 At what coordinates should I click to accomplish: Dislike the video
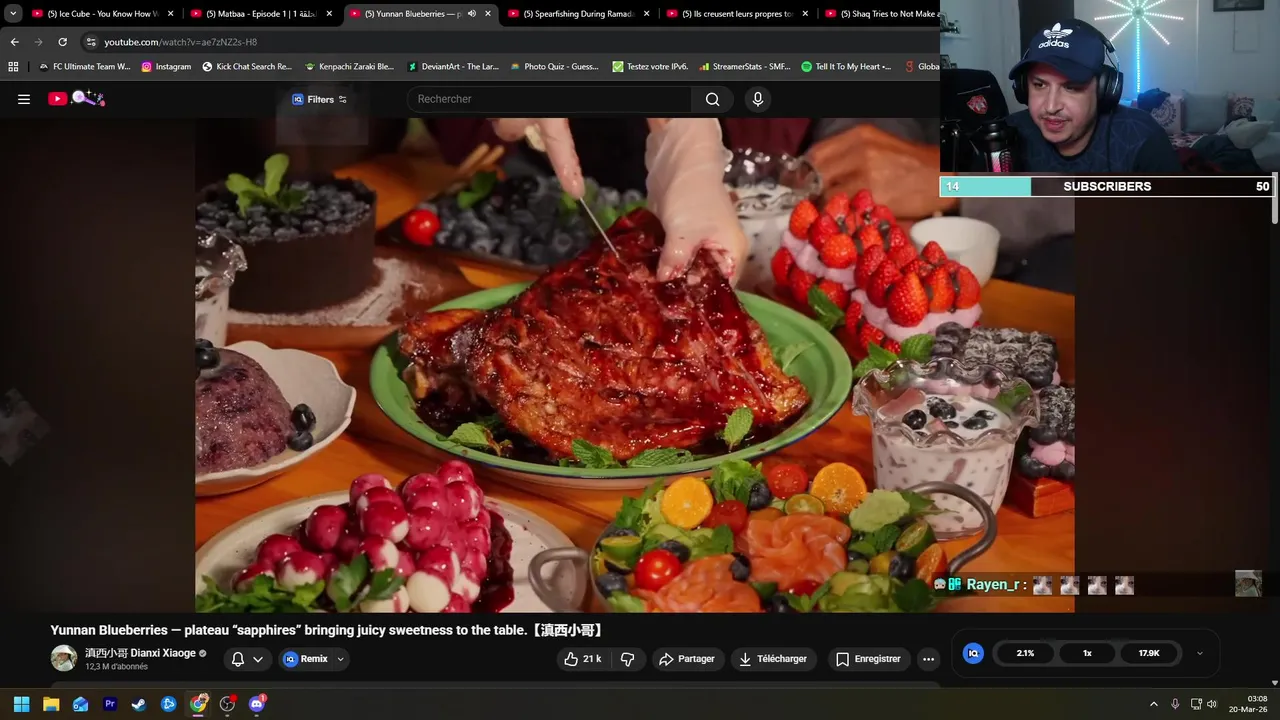[628, 659]
